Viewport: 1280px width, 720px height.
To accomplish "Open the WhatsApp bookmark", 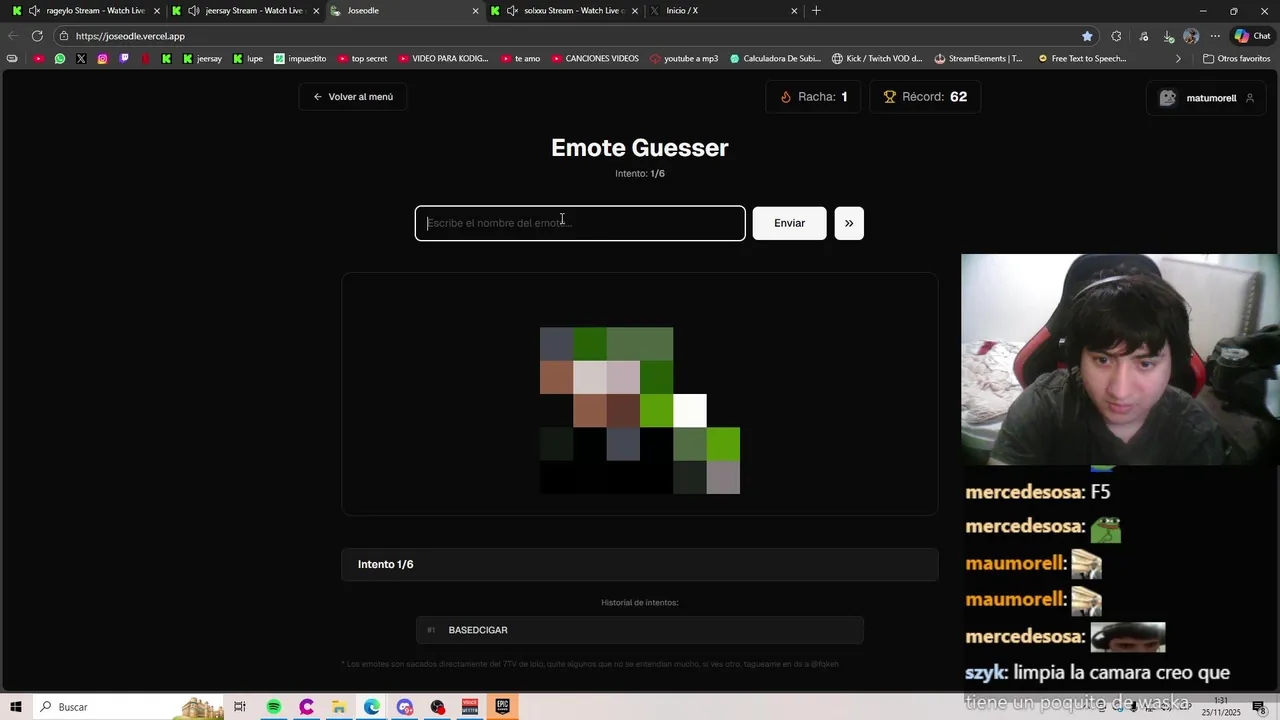I will (x=60, y=59).
